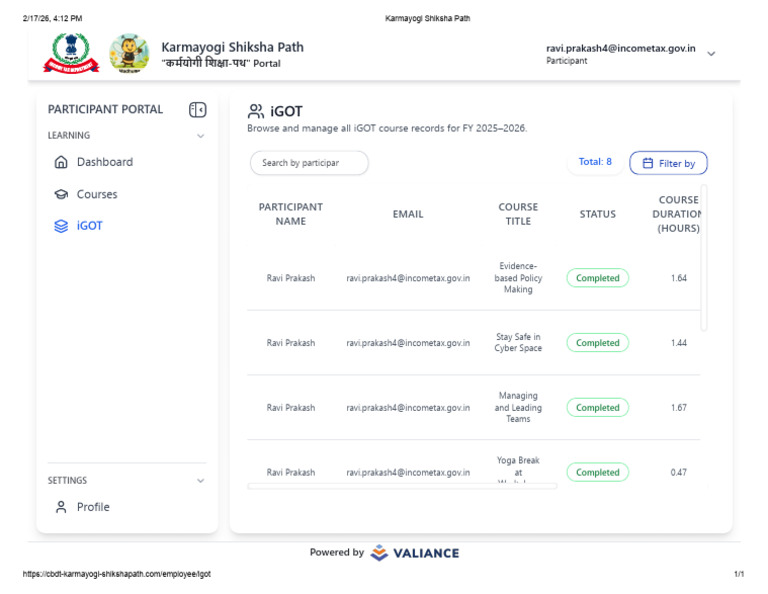Click the table vertical scrollbar
768x594 pixels.
[704, 258]
